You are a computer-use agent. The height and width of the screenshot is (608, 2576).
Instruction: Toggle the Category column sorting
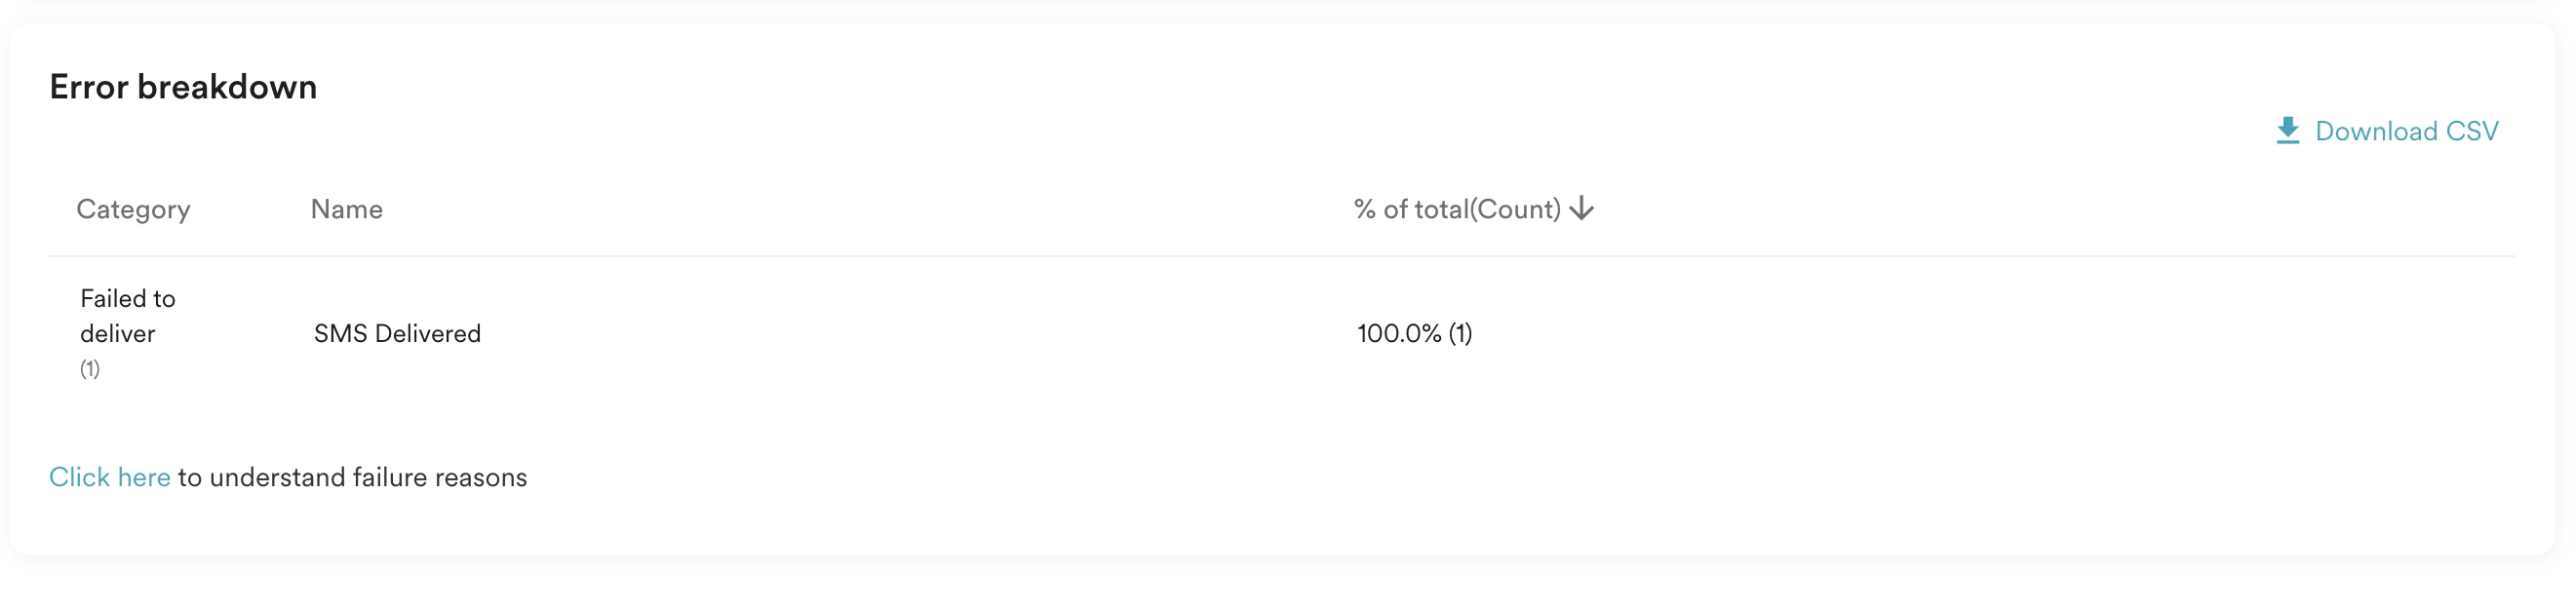[x=133, y=209]
